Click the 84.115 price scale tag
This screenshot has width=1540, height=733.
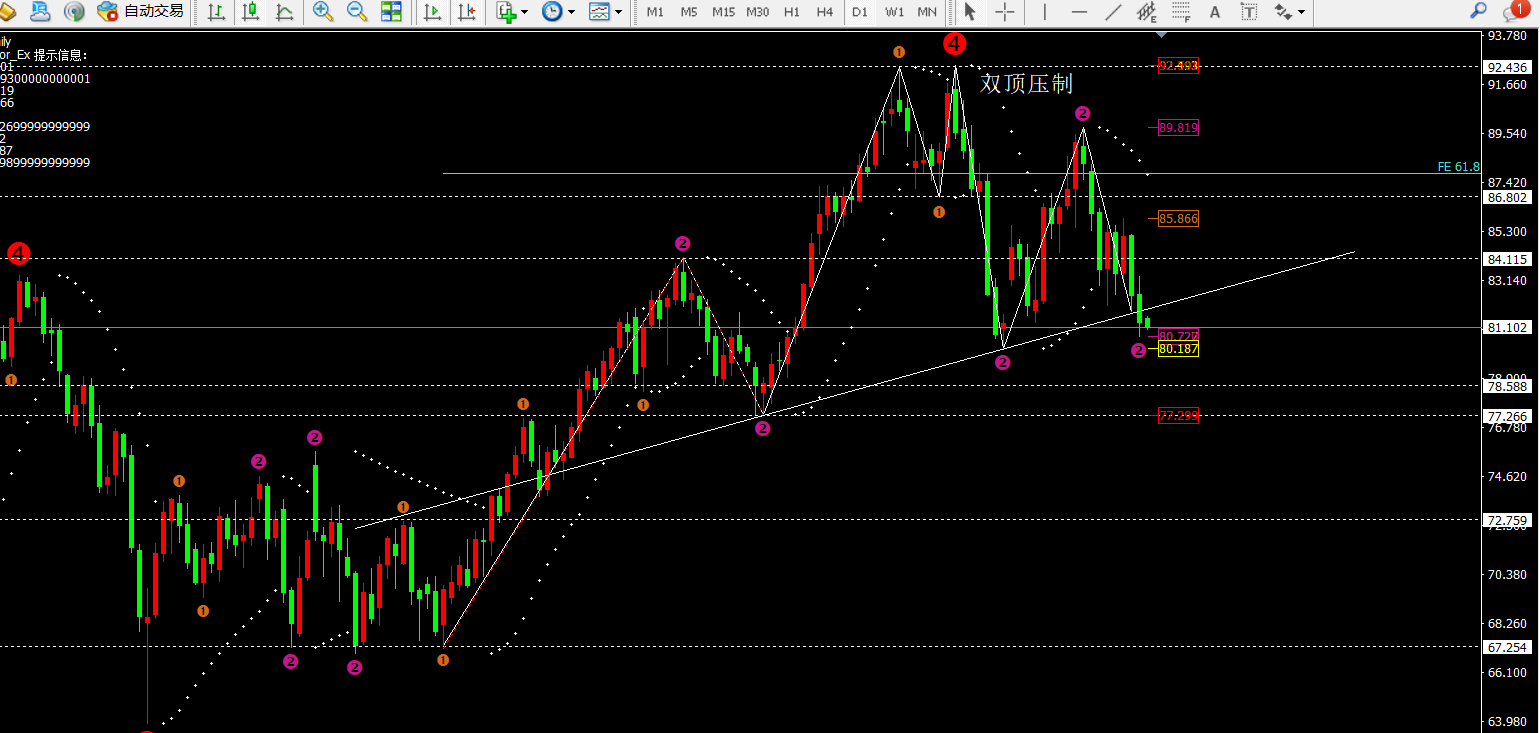(x=1508, y=259)
